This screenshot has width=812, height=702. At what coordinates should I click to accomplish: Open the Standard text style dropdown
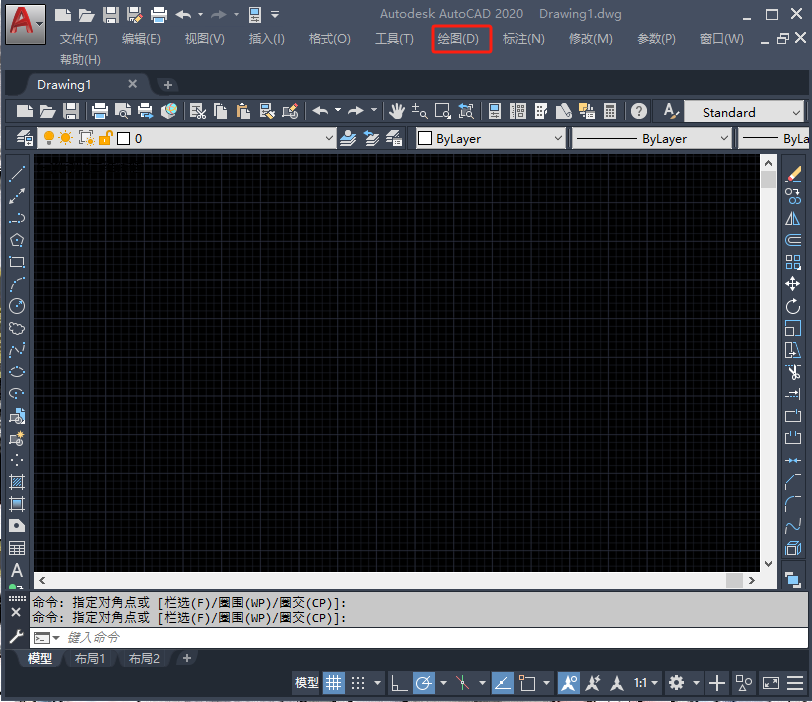[x=796, y=112]
